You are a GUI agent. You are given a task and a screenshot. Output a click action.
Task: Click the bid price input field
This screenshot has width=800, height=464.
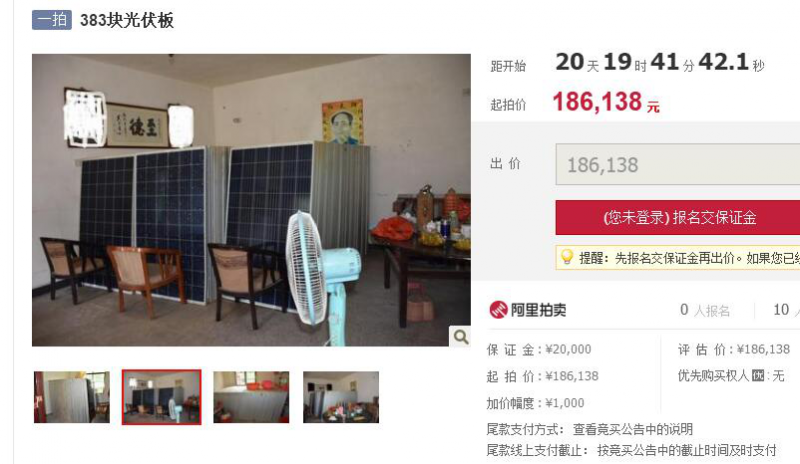678,164
